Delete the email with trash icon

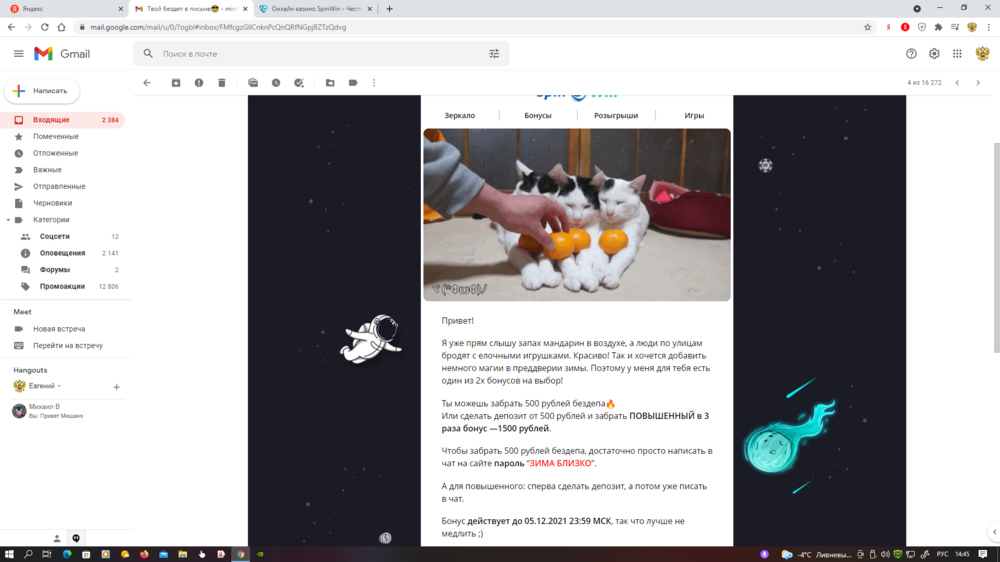tap(222, 83)
